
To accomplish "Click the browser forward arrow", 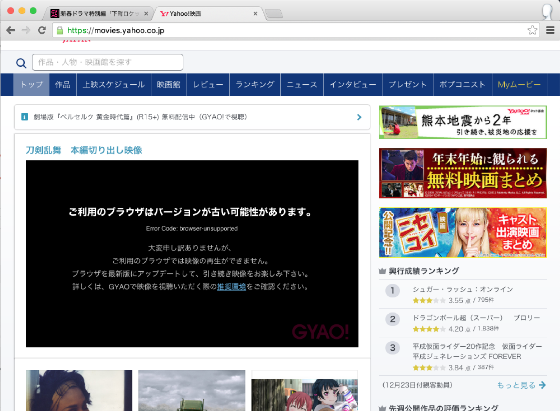I will point(26,30).
